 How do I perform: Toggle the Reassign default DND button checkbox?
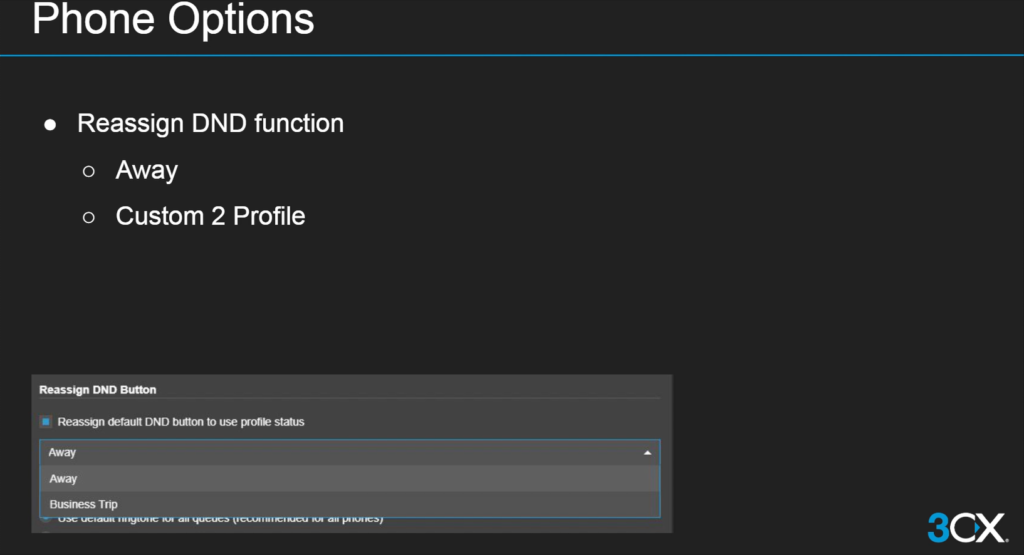pos(46,422)
